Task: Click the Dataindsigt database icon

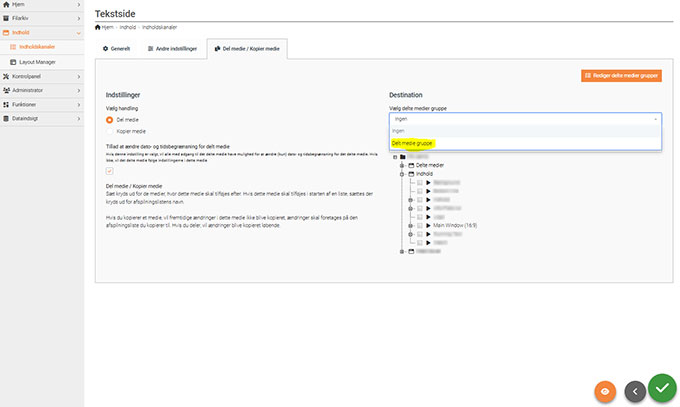Action: 6,118
